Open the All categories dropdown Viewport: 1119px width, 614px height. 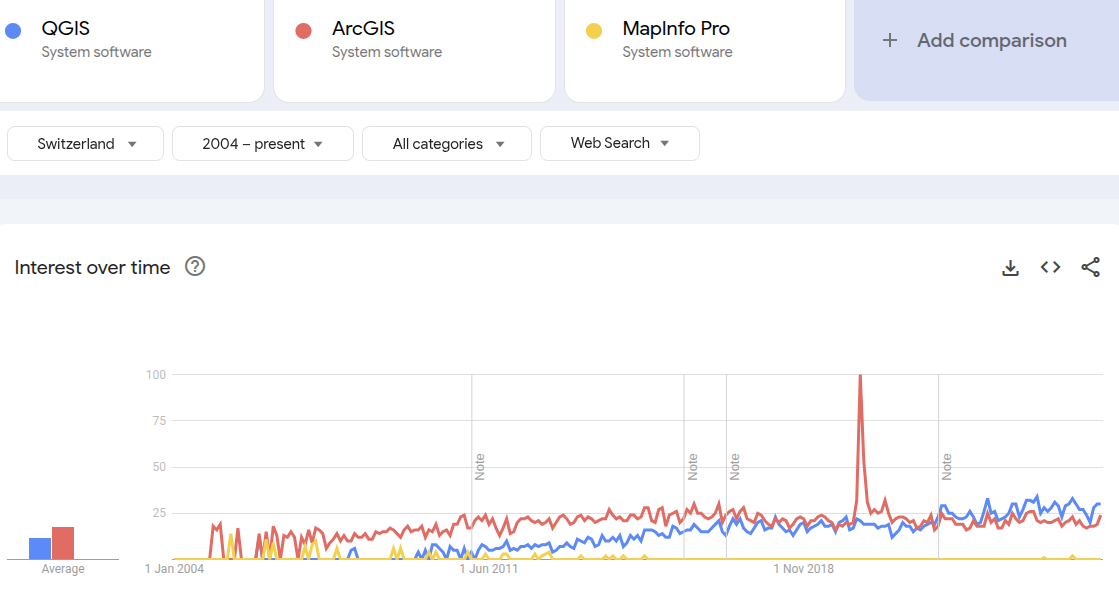click(x=446, y=143)
